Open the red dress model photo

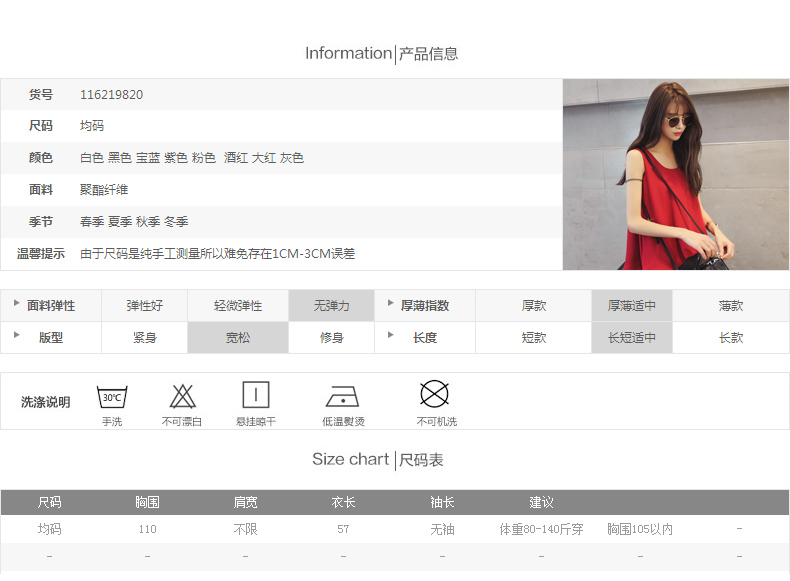coord(676,175)
